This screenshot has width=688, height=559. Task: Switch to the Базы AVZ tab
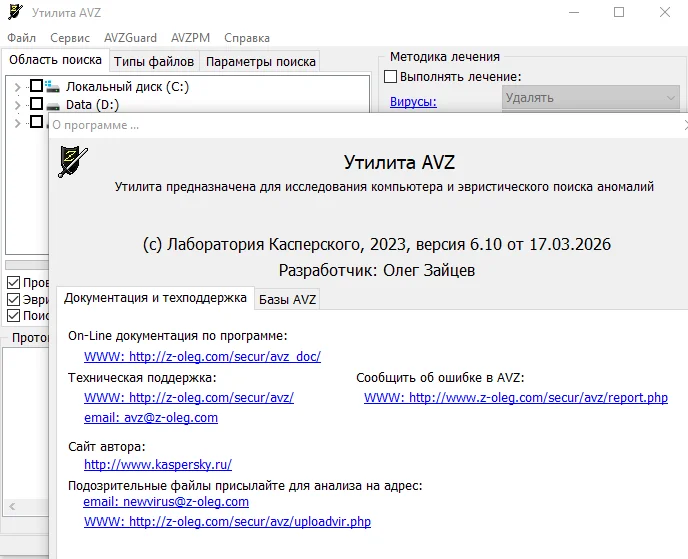(287, 300)
